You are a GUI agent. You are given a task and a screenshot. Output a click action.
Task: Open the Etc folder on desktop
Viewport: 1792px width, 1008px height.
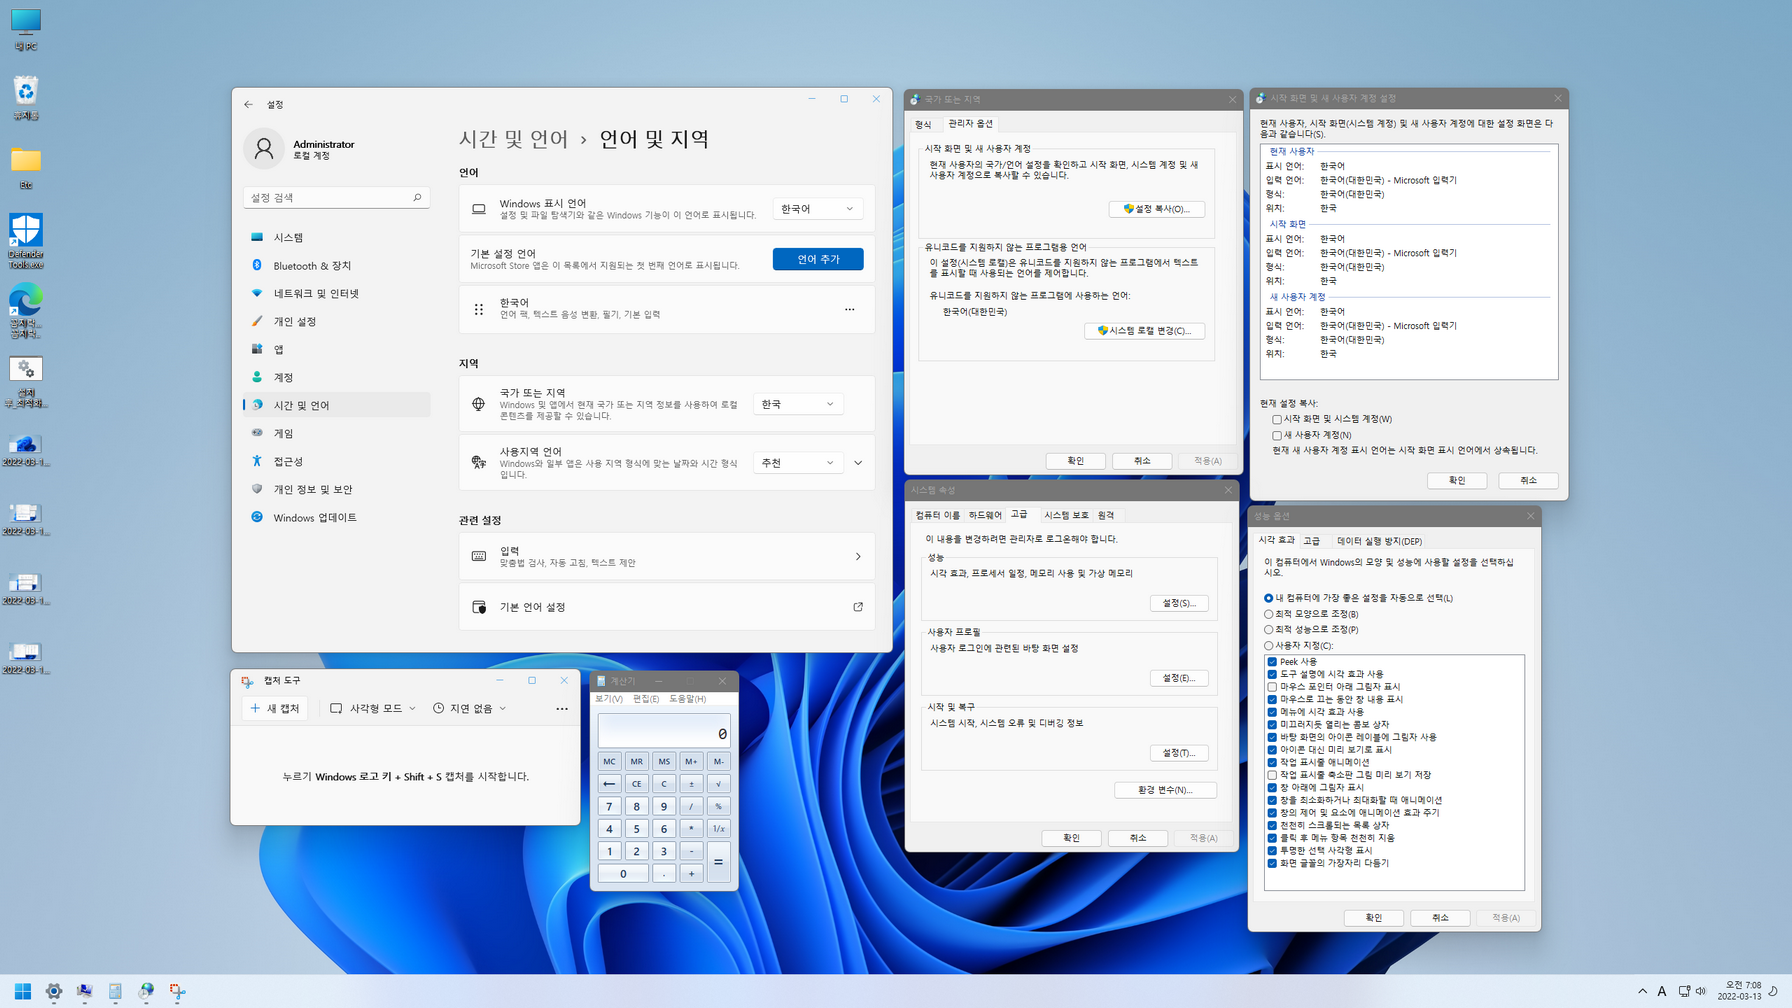(26, 168)
